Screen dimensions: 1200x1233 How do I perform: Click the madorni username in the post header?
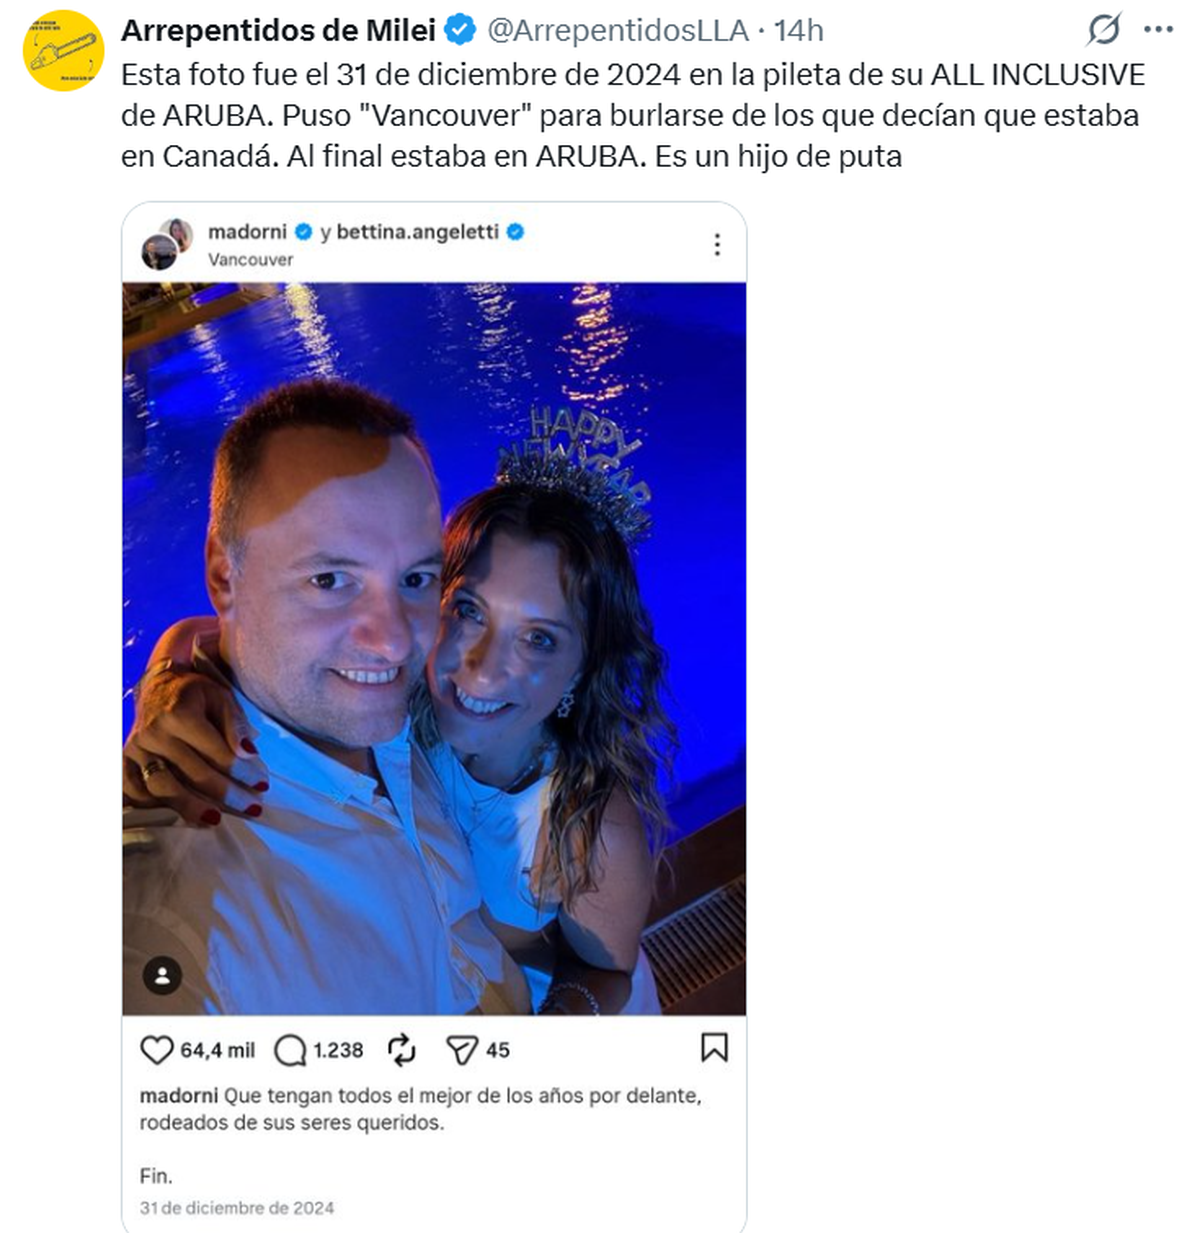[247, 232]
